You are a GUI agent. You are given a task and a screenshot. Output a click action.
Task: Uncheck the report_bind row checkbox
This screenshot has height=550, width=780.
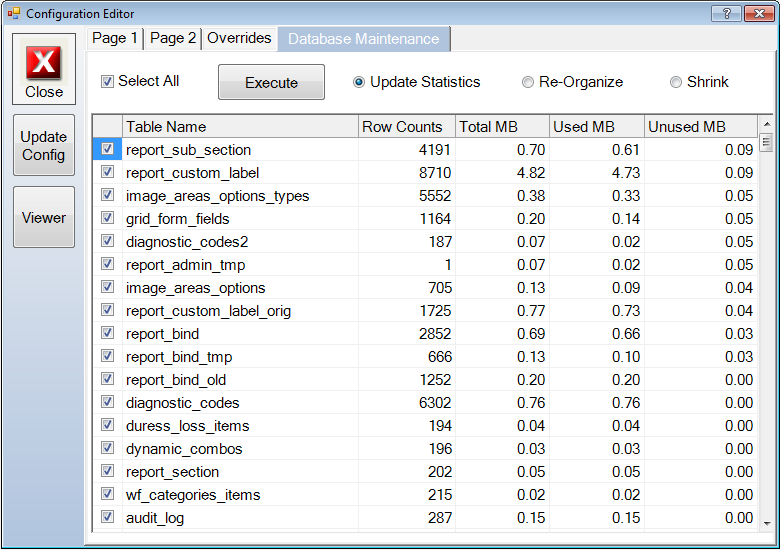tap(107, 333)
